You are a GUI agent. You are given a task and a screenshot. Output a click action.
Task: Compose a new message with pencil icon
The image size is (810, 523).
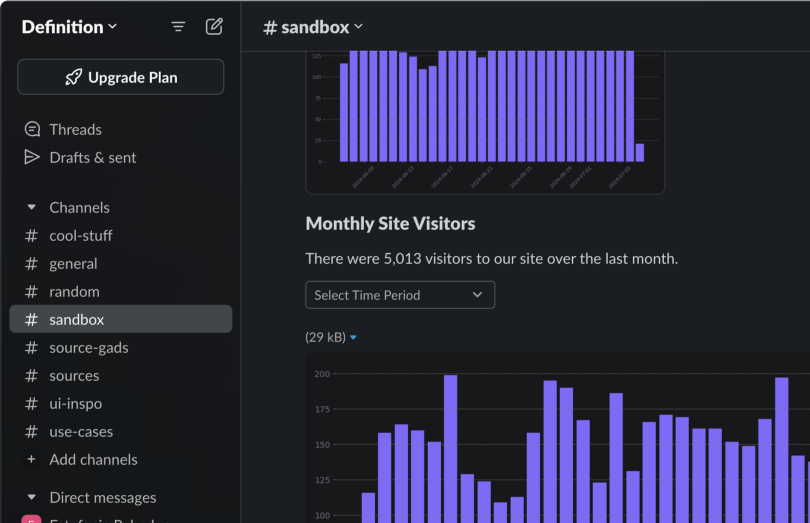(x=214, y=26)
